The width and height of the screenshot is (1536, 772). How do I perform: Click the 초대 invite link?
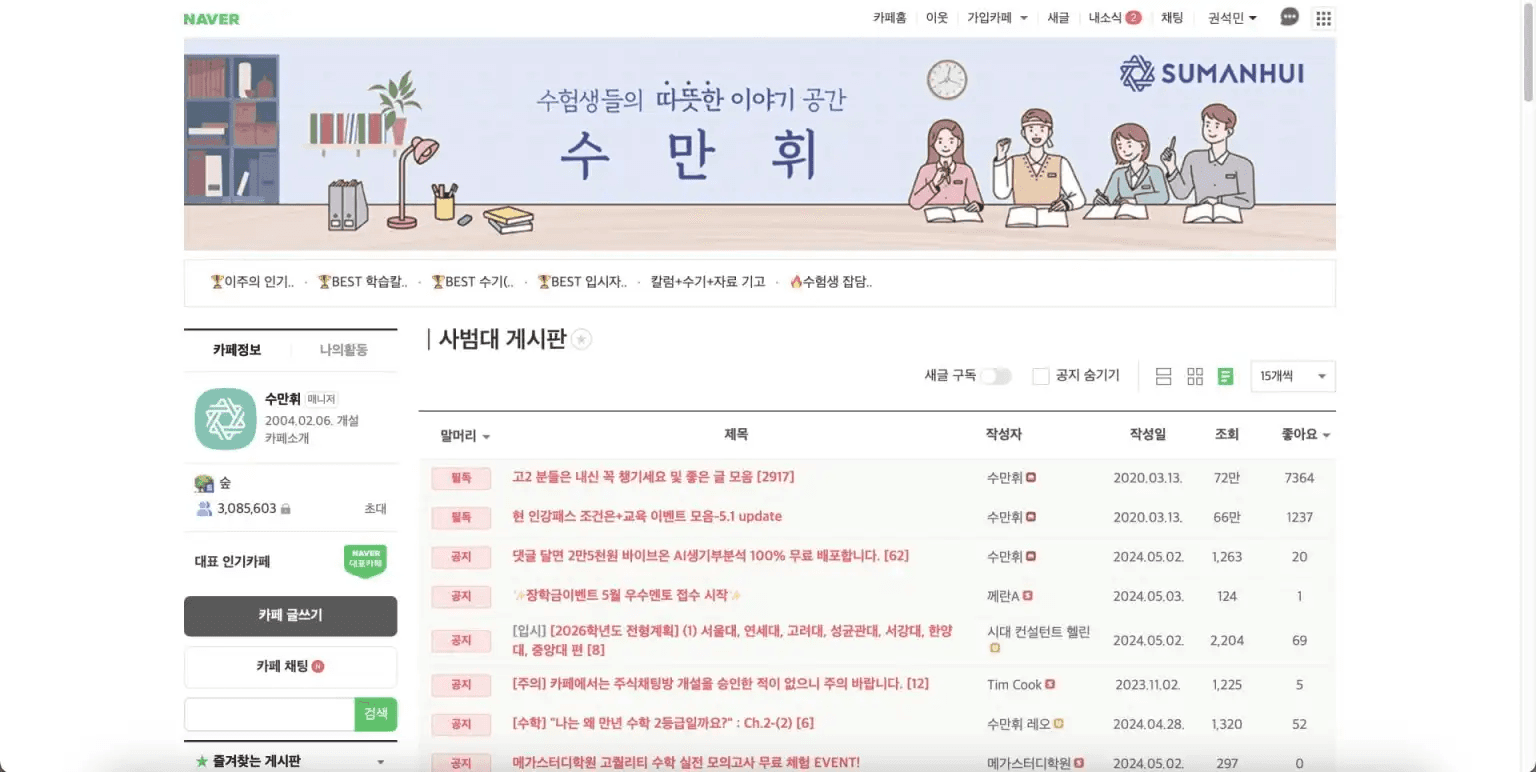375,509
